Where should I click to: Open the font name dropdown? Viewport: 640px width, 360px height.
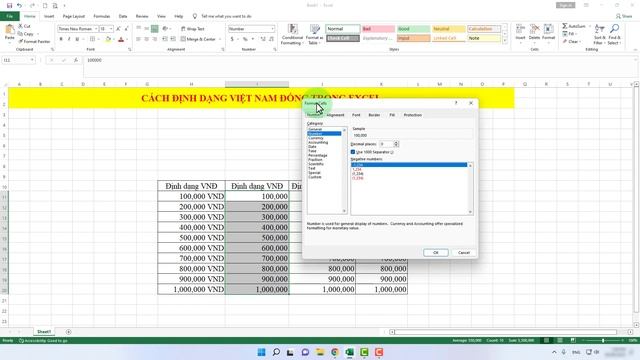[x=96, y=29]
